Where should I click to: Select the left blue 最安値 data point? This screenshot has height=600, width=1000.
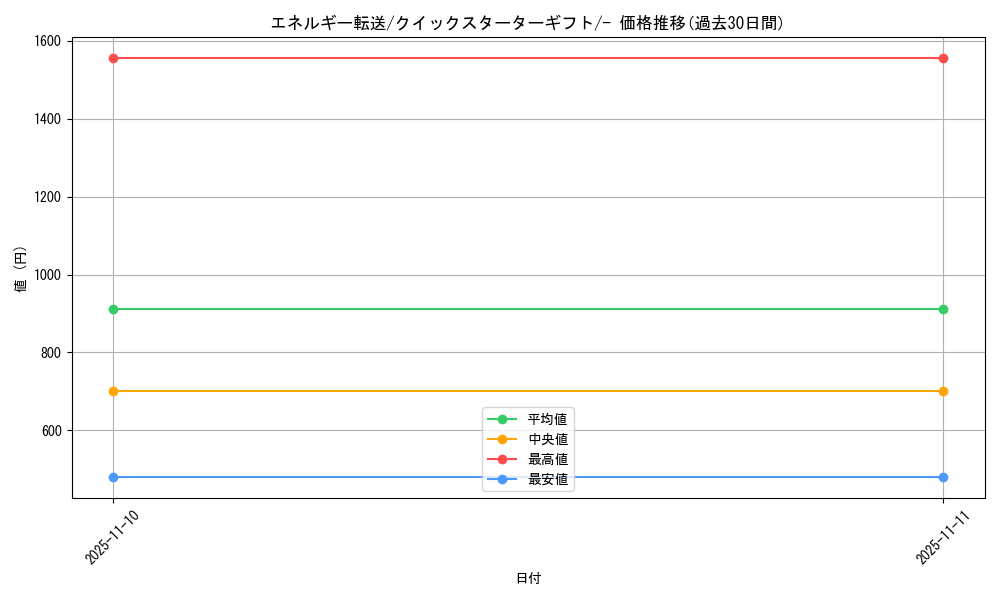pyautogui.click(x=113, y=477)
